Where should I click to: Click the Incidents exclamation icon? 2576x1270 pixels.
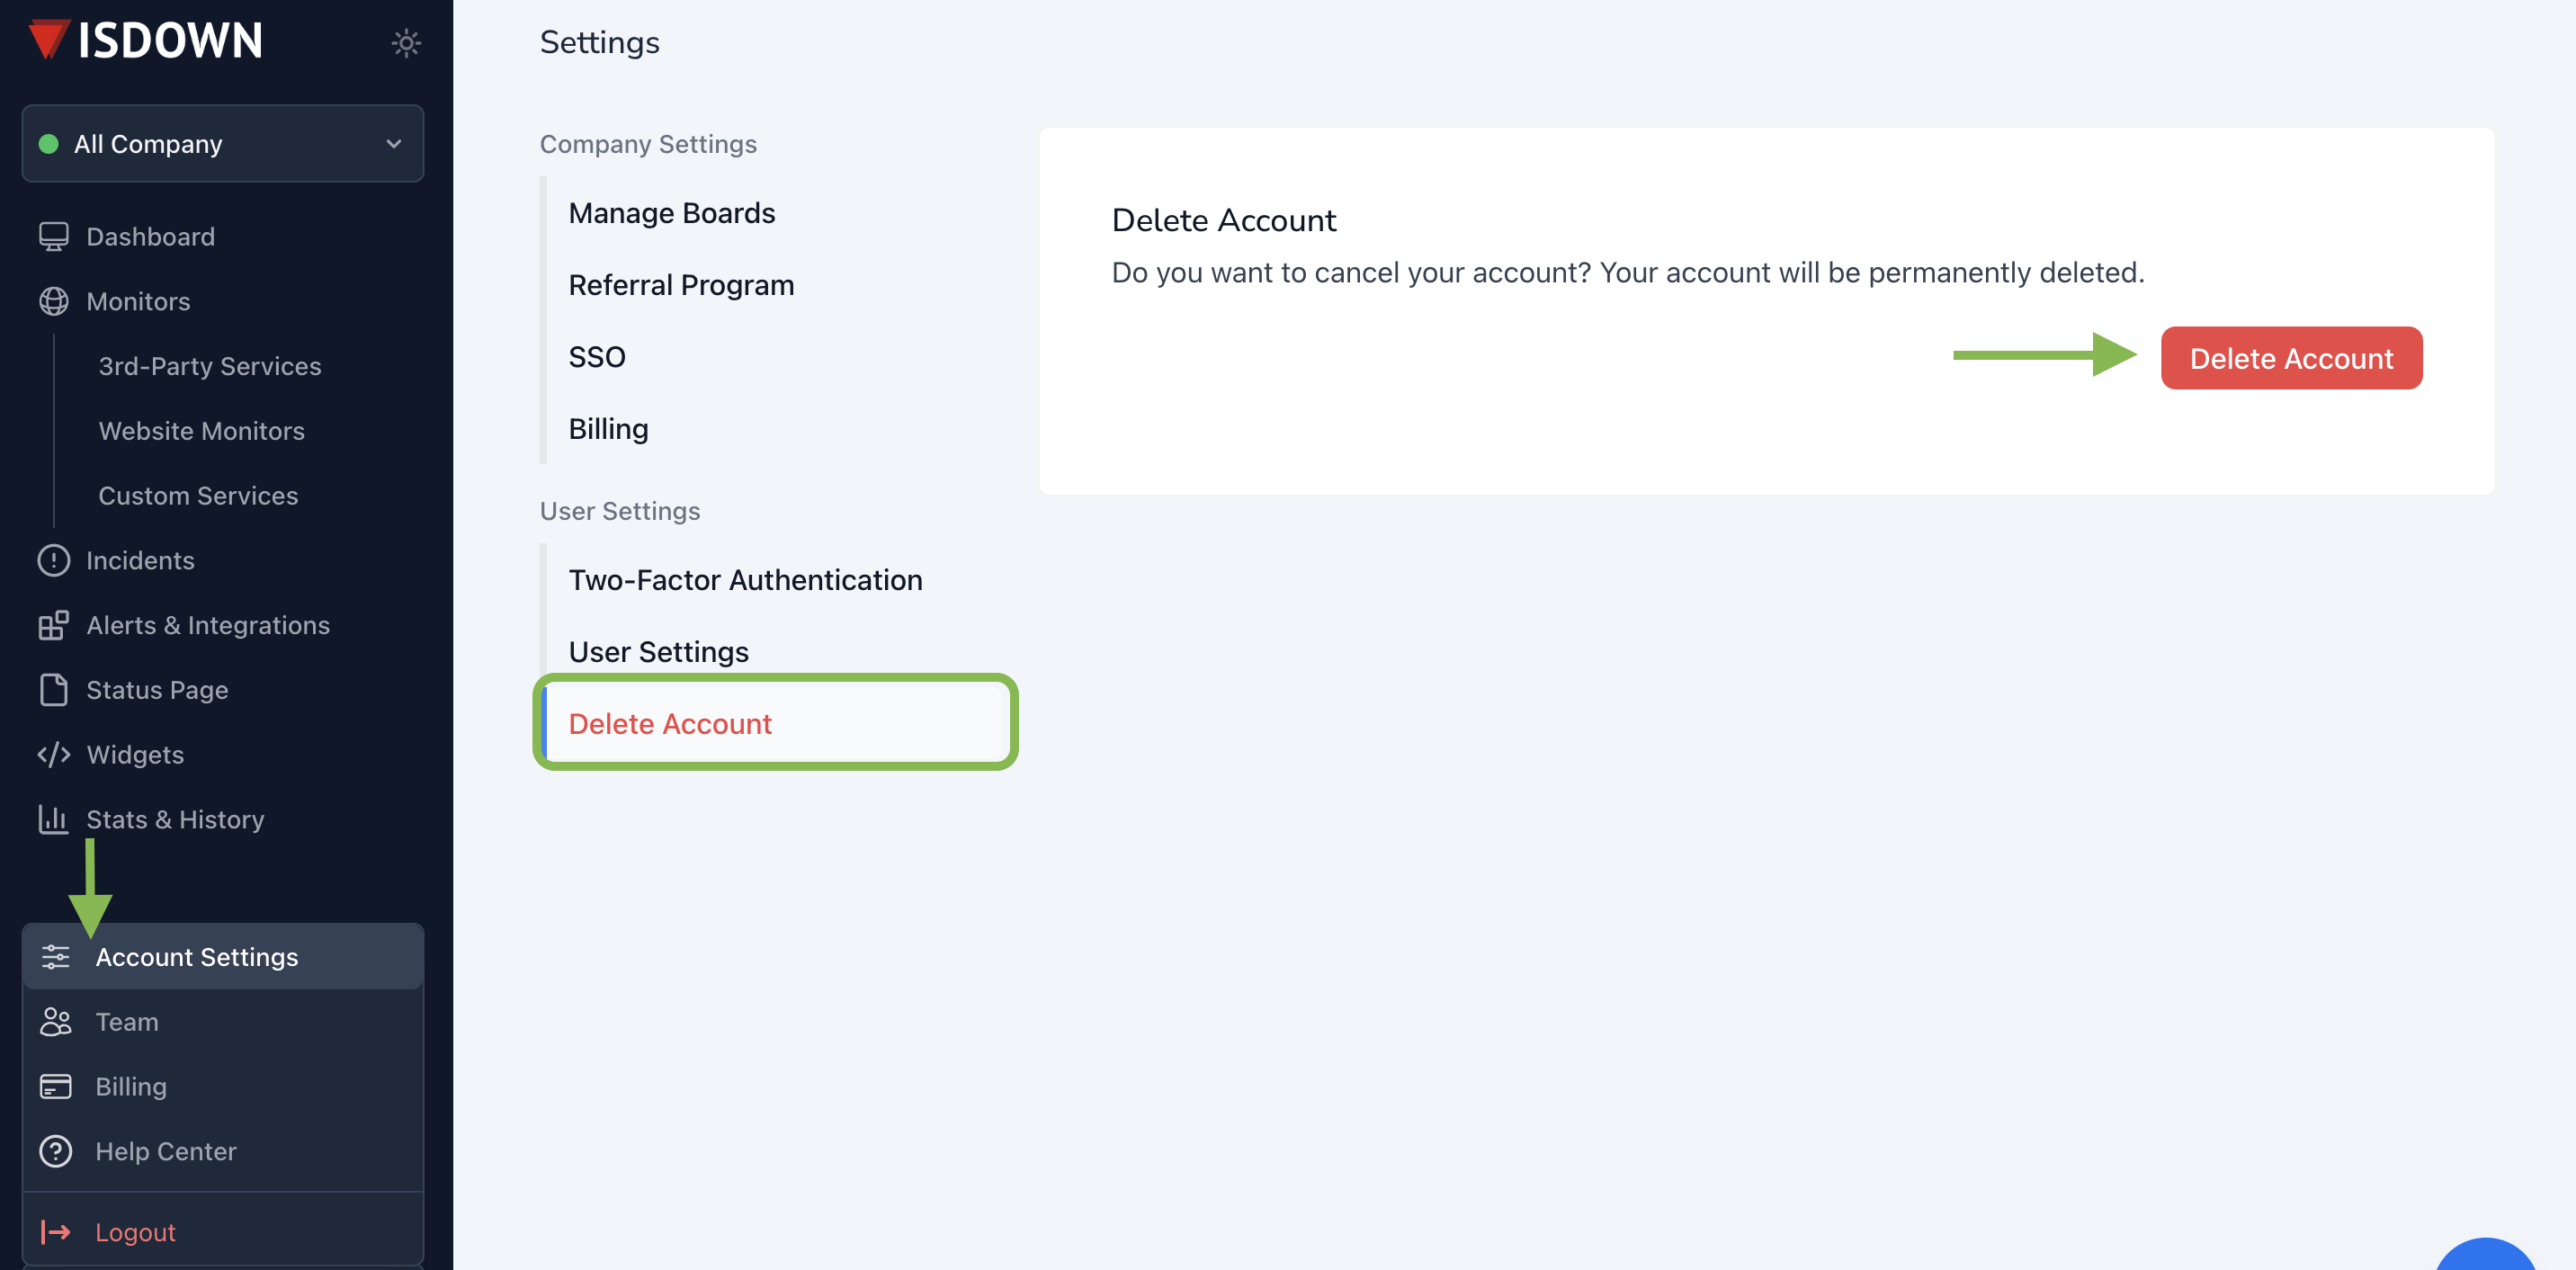[x=53, y=560]
